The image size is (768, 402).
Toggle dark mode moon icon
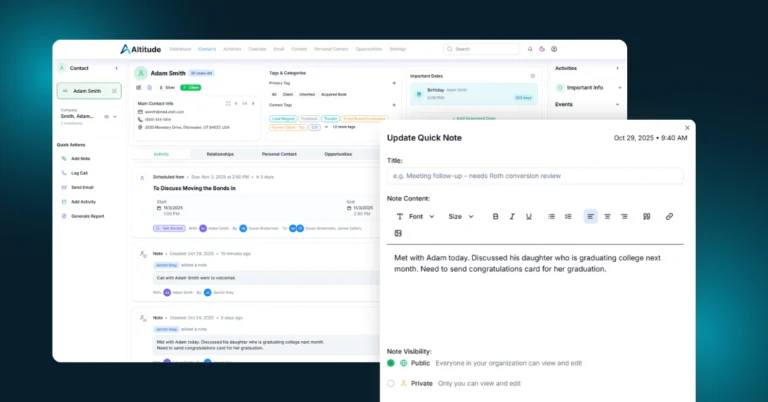pyautogui.click(x=542, y=49)
